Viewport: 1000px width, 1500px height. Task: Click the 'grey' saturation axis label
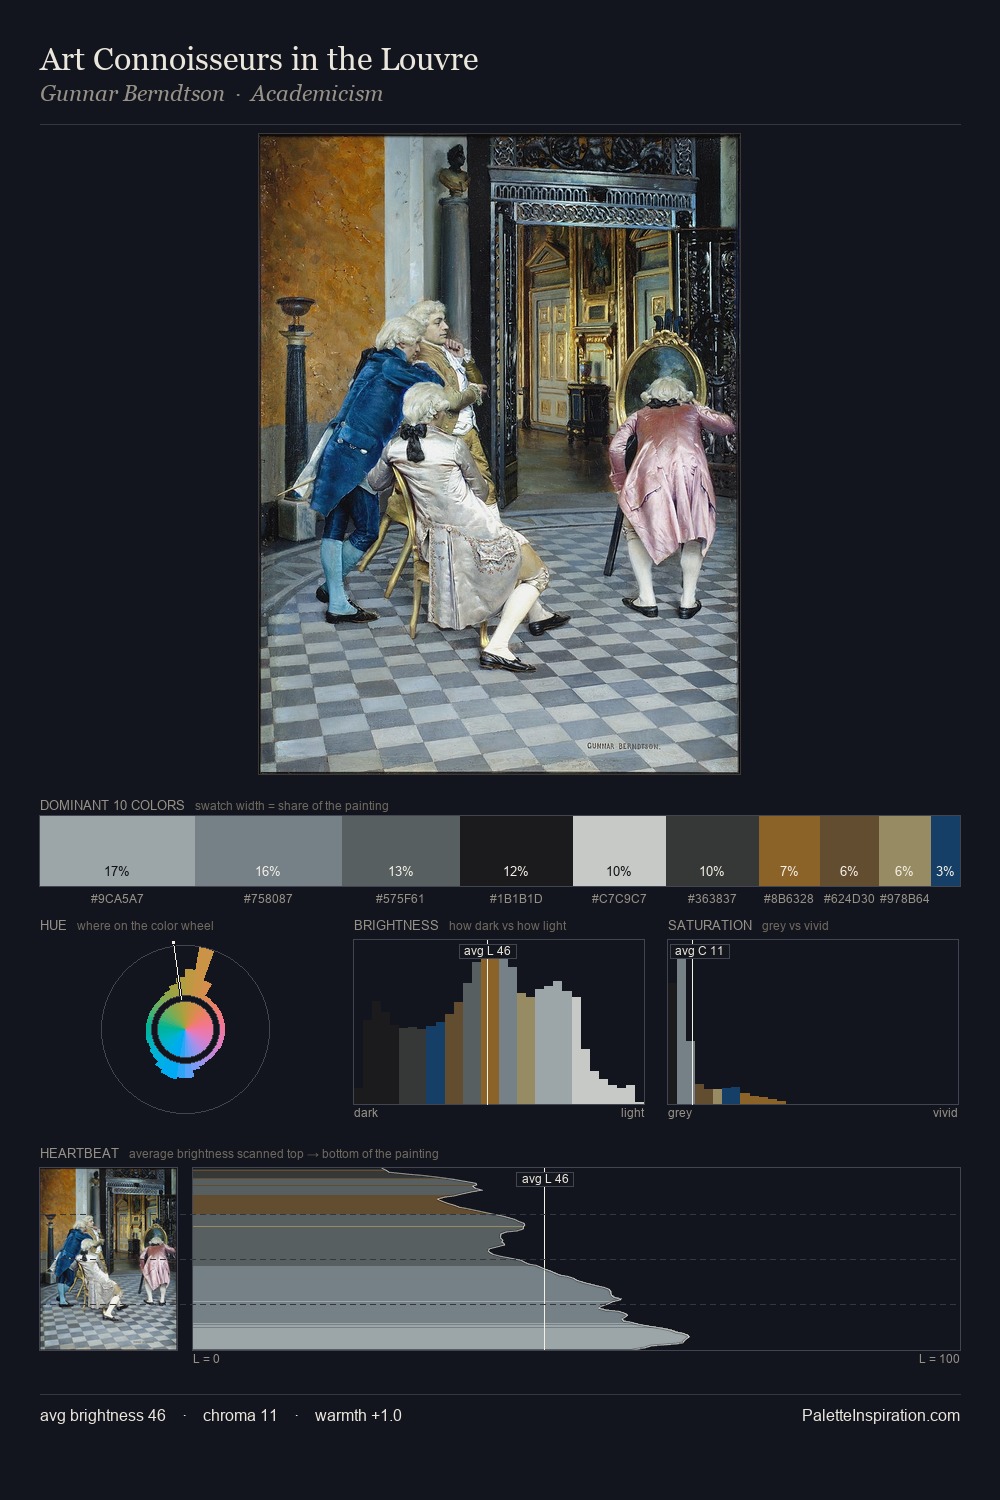pos(680,1113)
